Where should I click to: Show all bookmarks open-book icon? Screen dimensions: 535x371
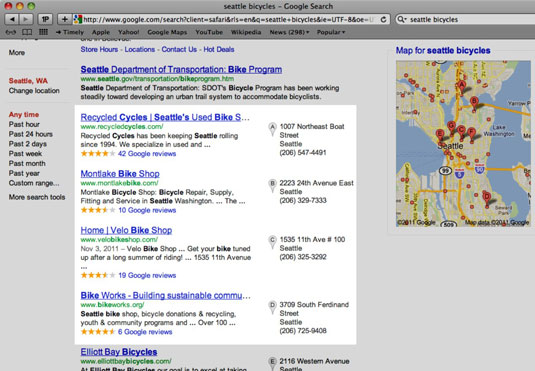27,32
